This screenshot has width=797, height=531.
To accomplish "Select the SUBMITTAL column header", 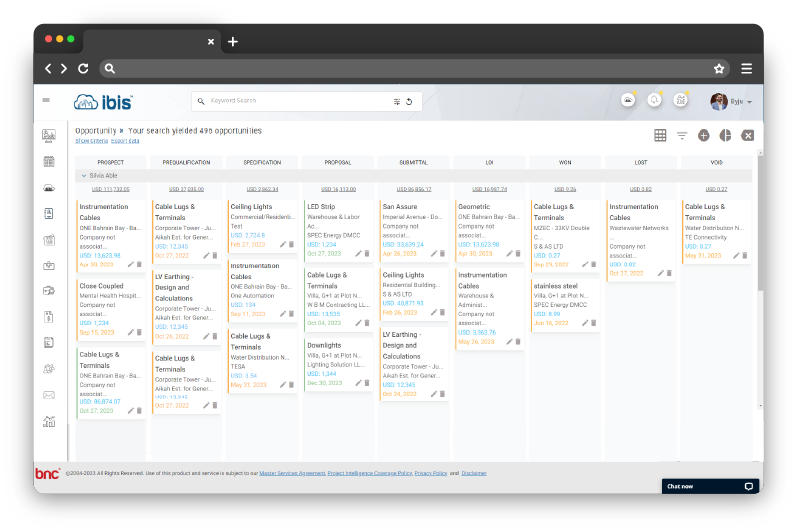I will 413,162.
